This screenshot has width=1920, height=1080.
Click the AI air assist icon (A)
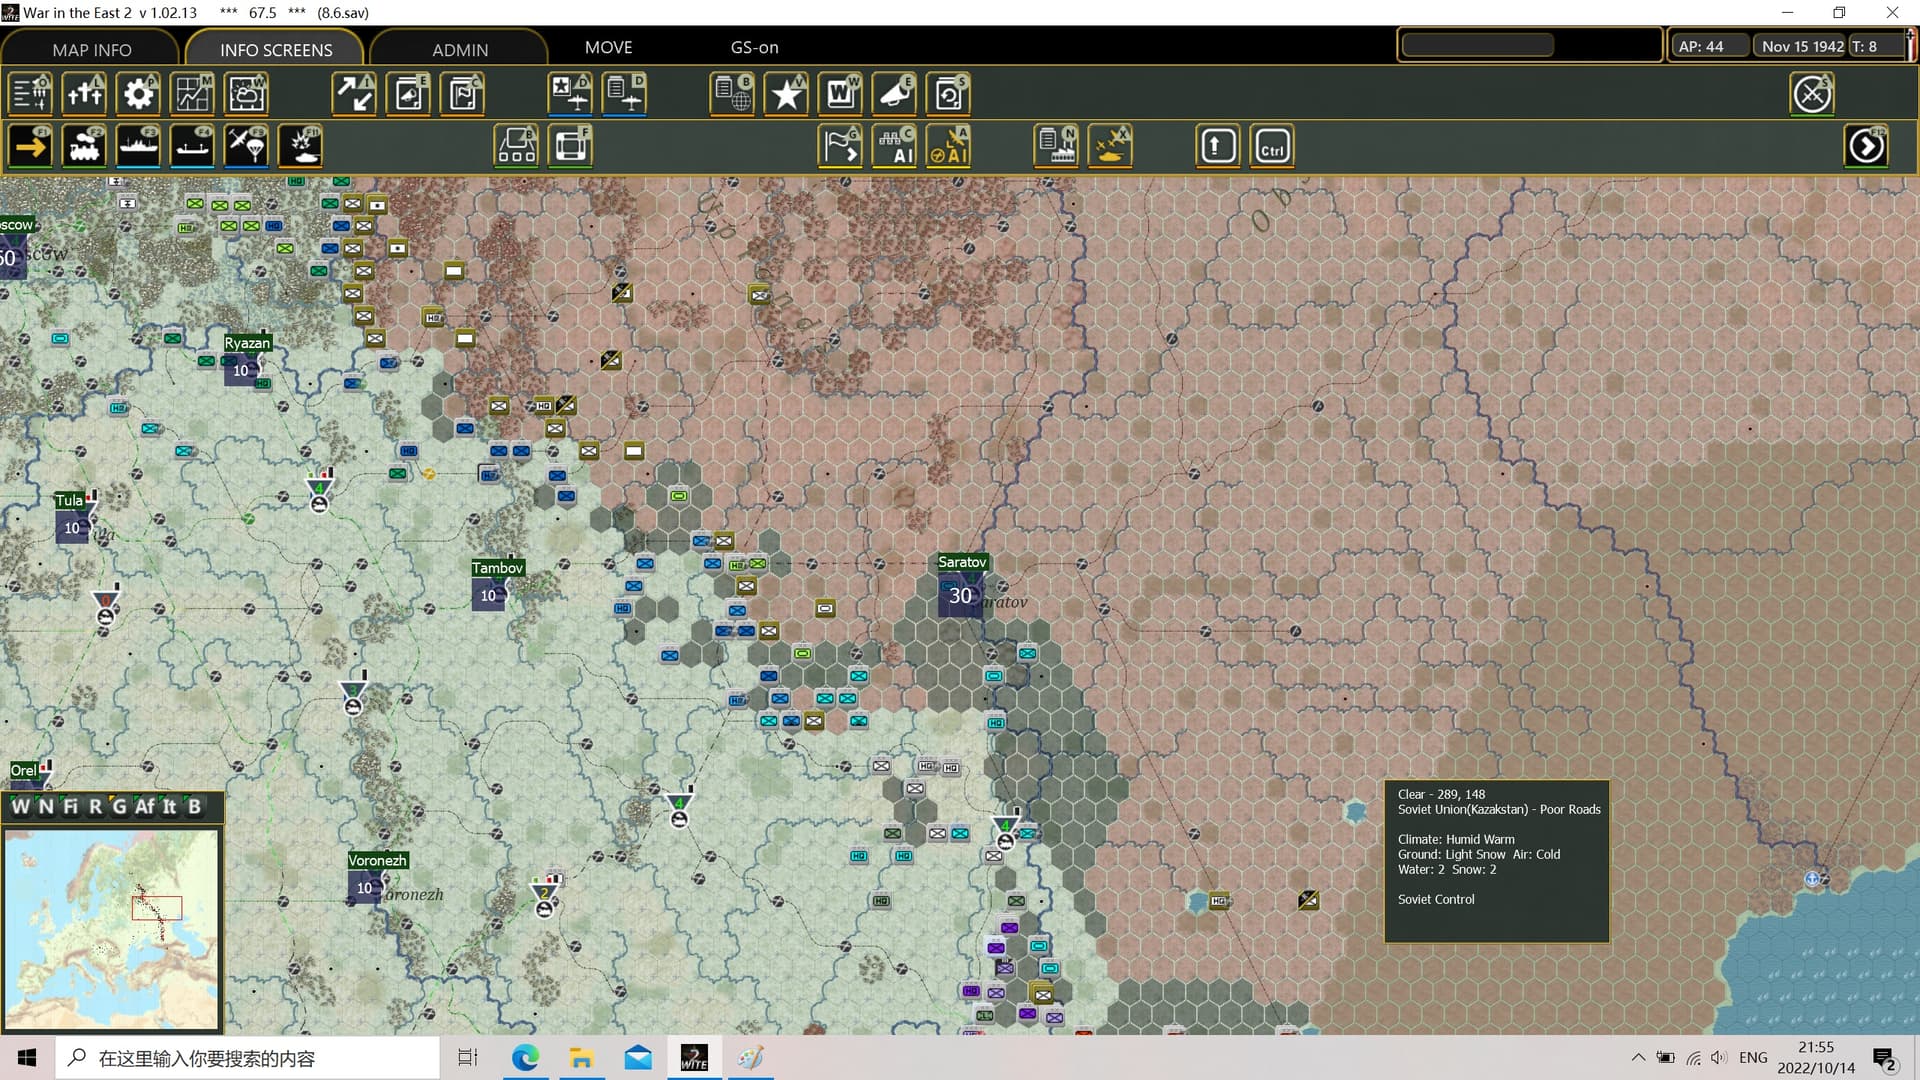pos(949,146)
